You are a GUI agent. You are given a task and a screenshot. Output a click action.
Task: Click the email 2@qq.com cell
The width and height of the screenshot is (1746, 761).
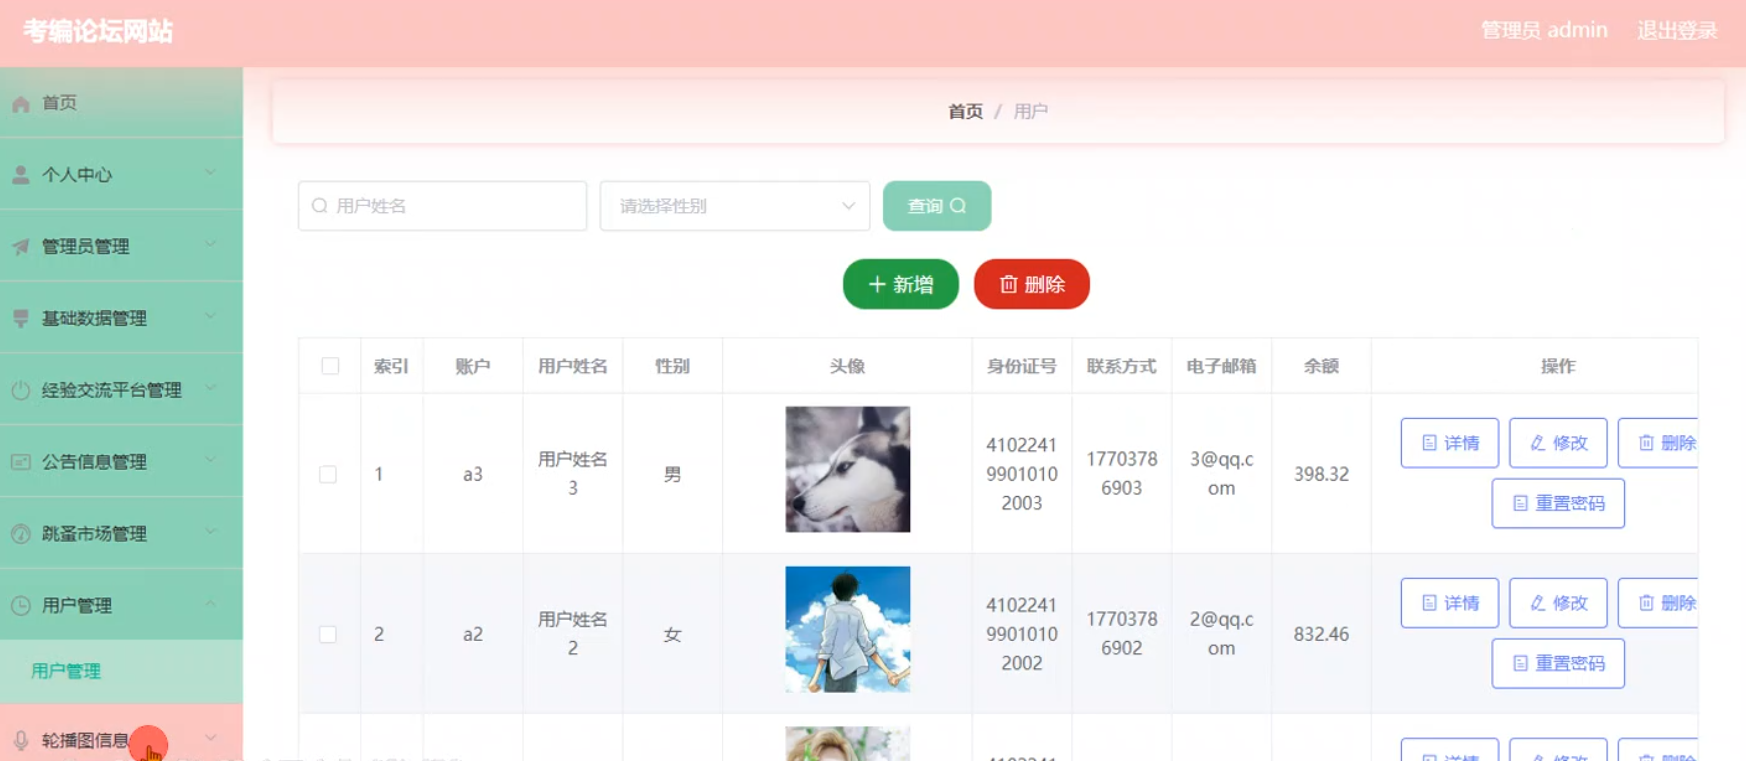[x=1221, y=634]
